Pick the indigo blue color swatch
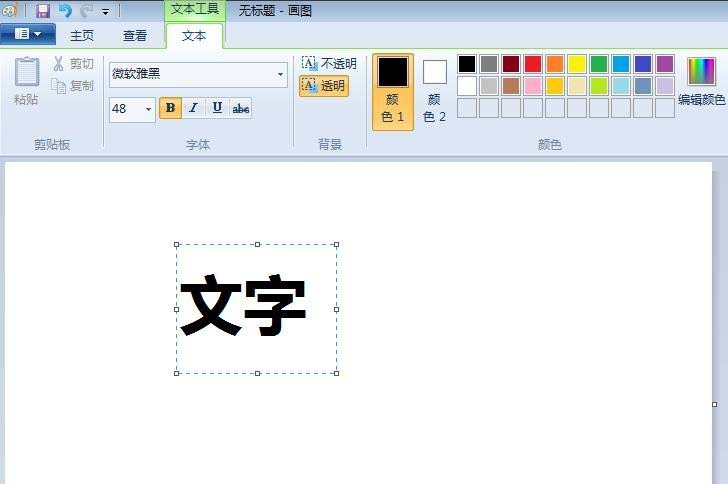The image size is (728, 484). tap(643, 64)
